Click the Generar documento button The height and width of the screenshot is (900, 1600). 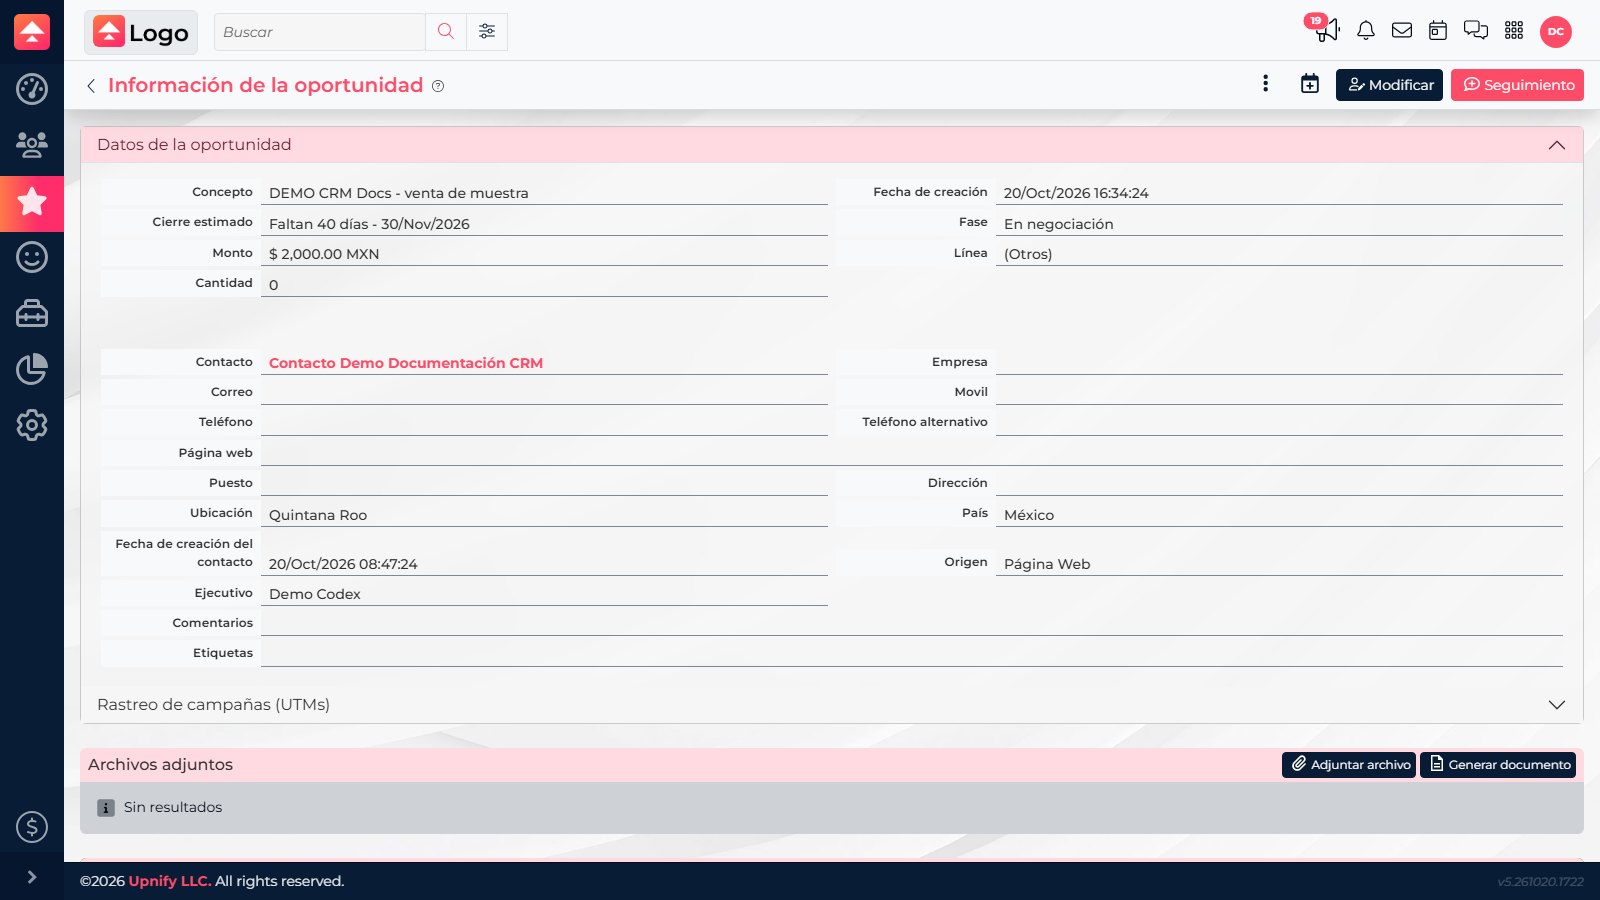(x=1498, y=765)
